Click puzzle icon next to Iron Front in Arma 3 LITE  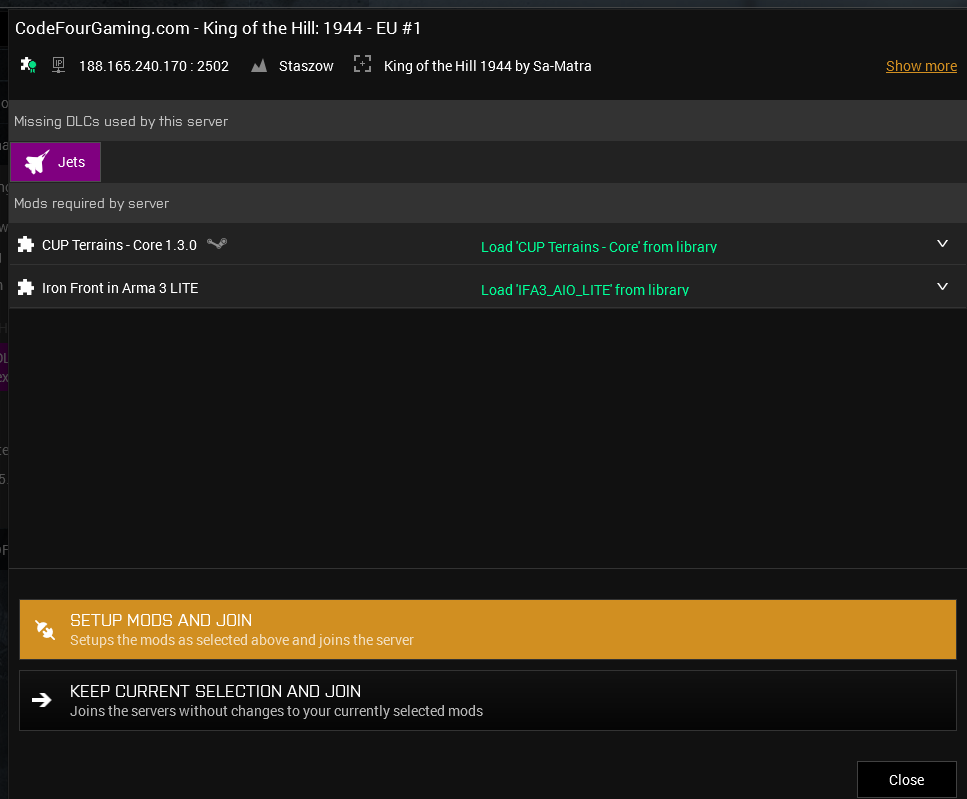(26, 287)
